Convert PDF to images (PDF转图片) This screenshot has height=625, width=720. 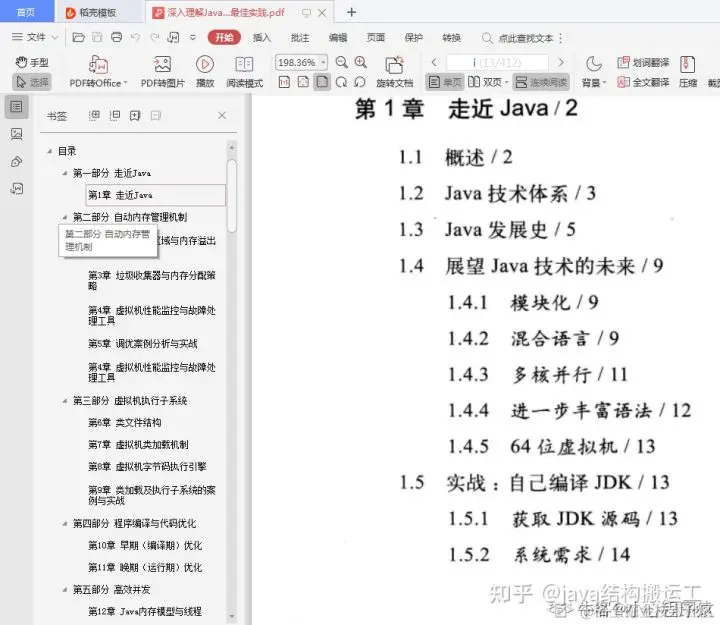click(163, 71)
